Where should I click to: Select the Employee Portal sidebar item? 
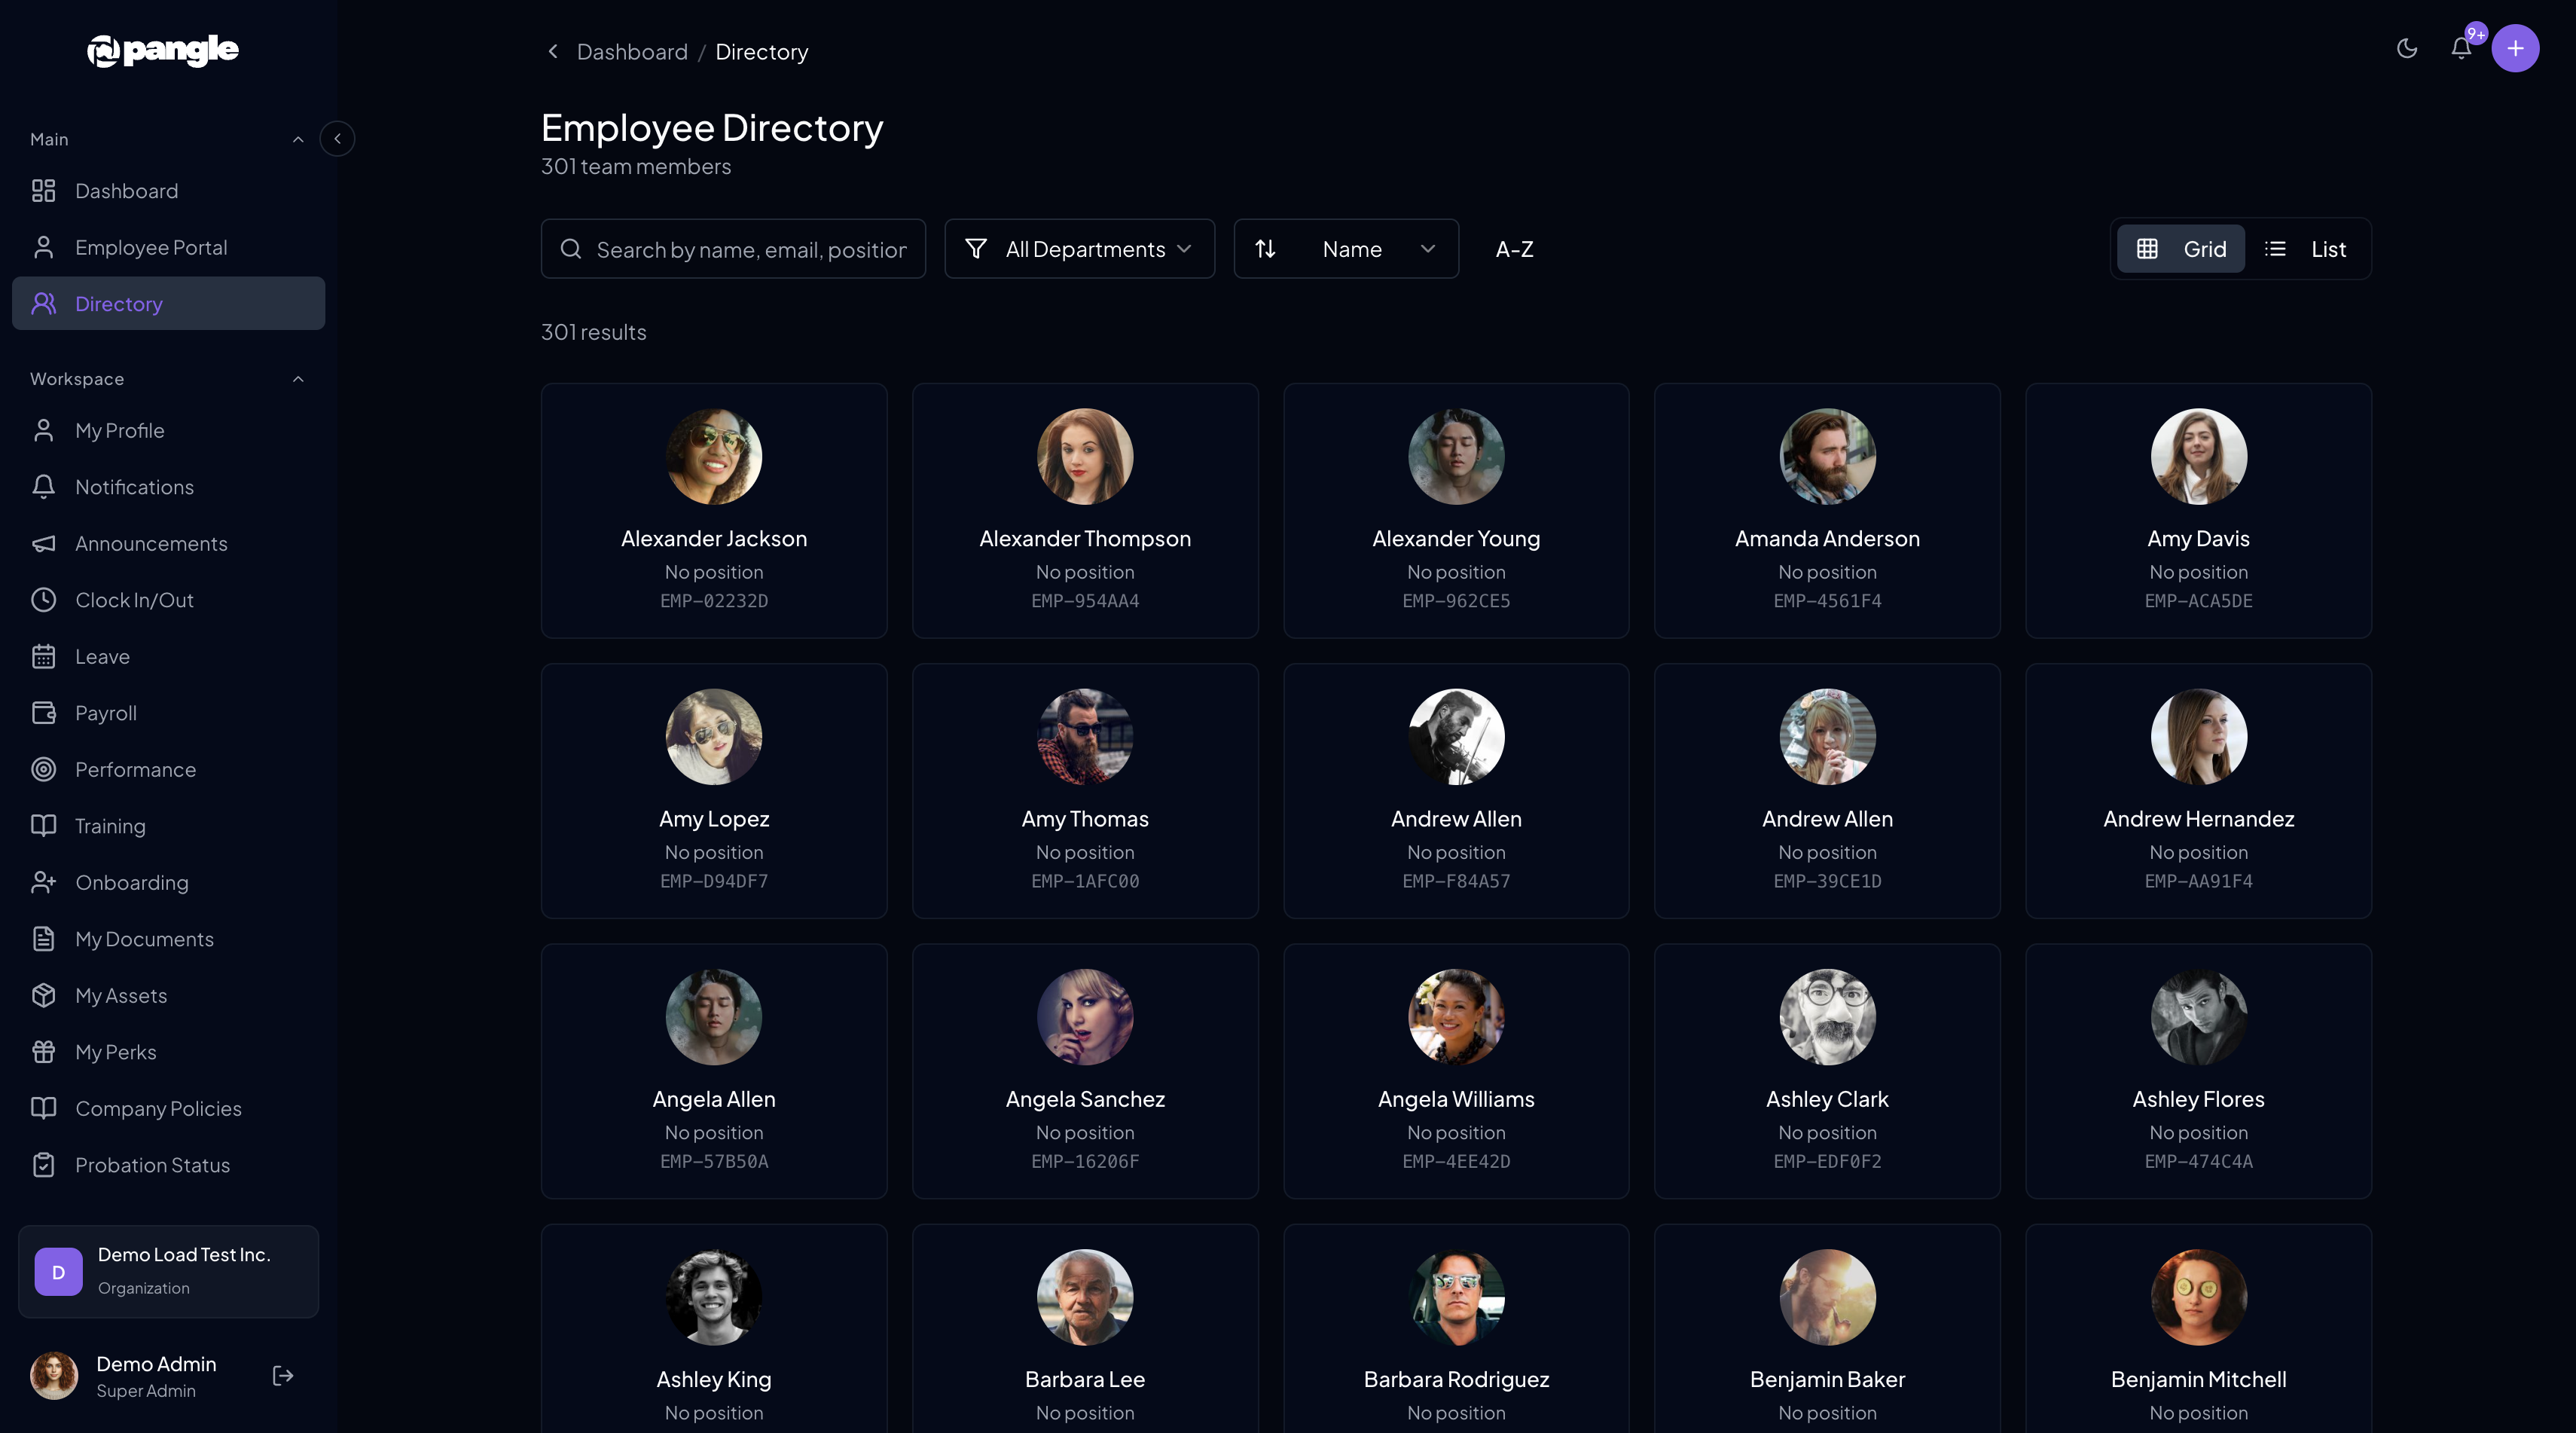tap(151, 247)
